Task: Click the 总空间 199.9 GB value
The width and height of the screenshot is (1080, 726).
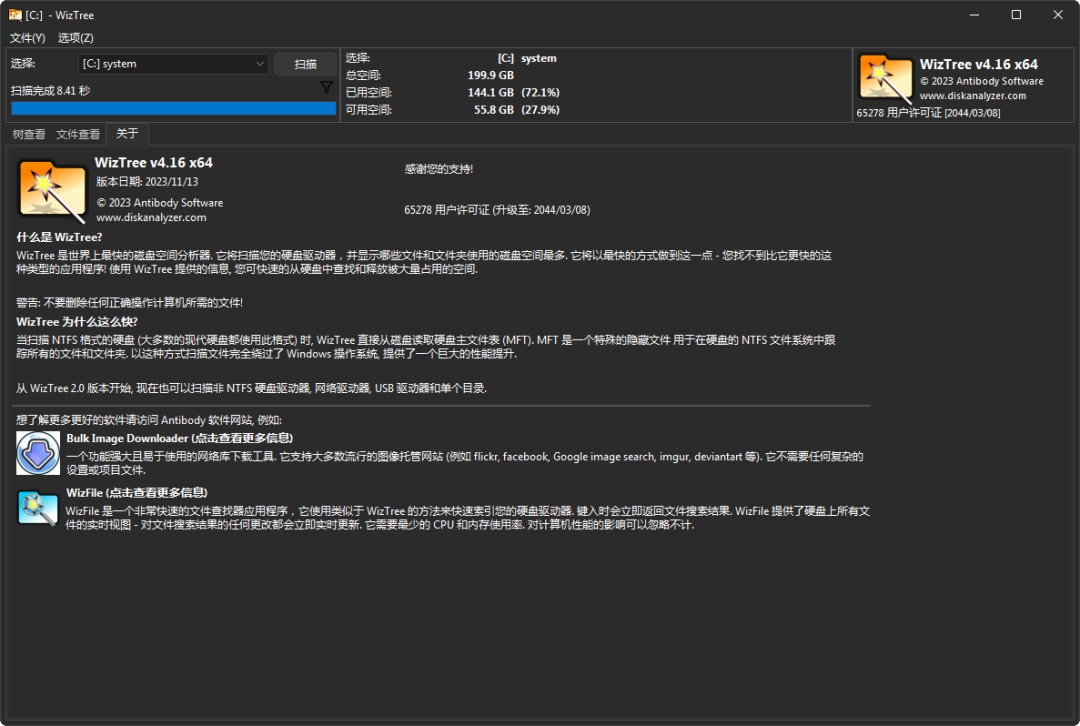Action: (490, 75)
